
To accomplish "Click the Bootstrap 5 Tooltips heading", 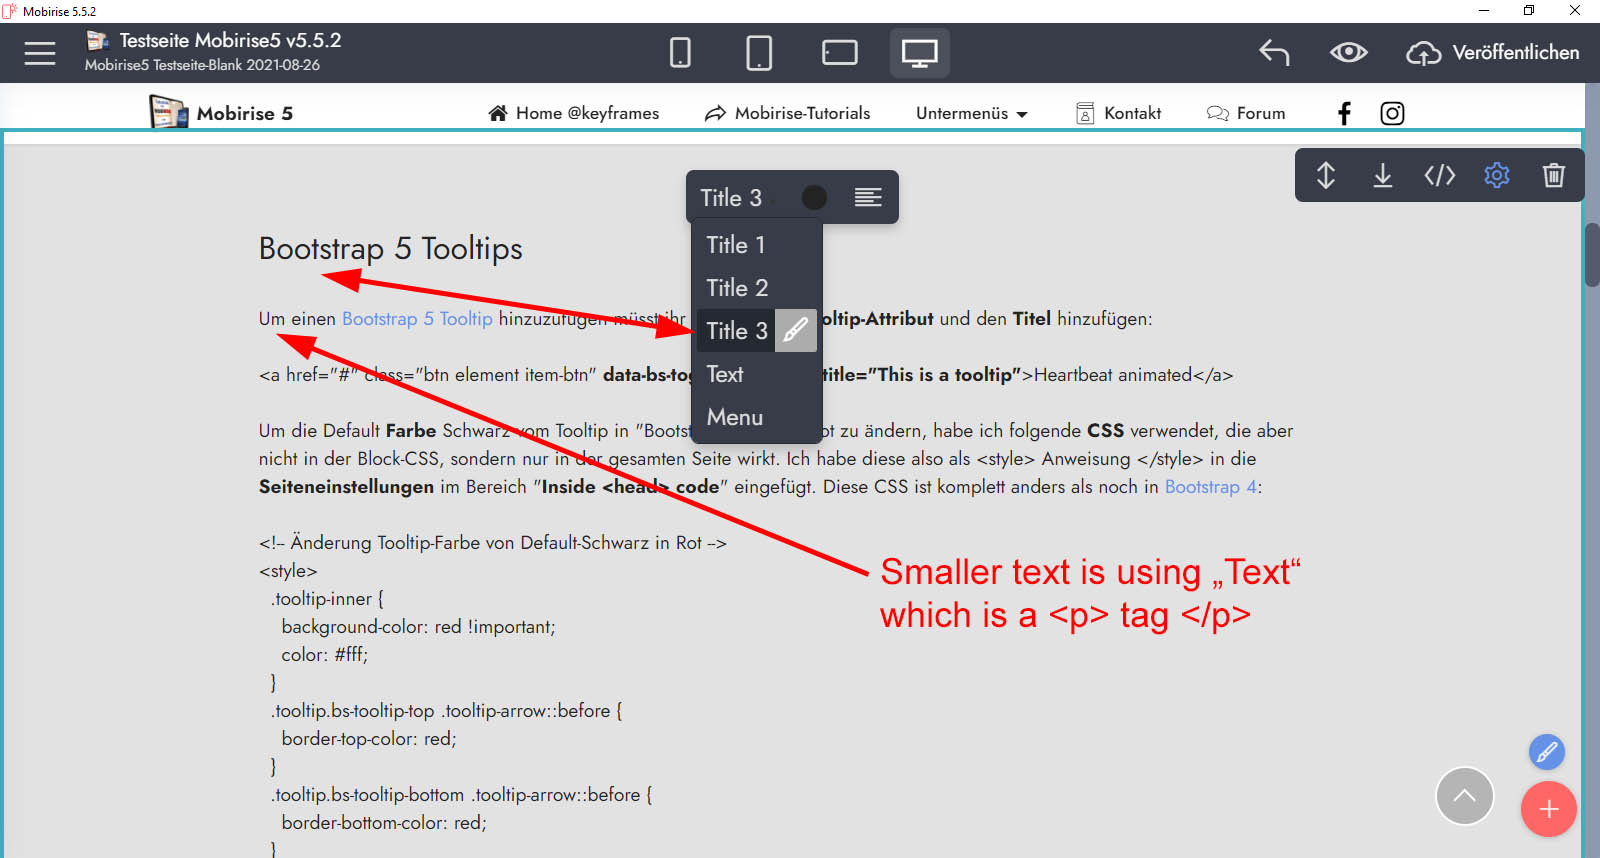I will point(391,248).
